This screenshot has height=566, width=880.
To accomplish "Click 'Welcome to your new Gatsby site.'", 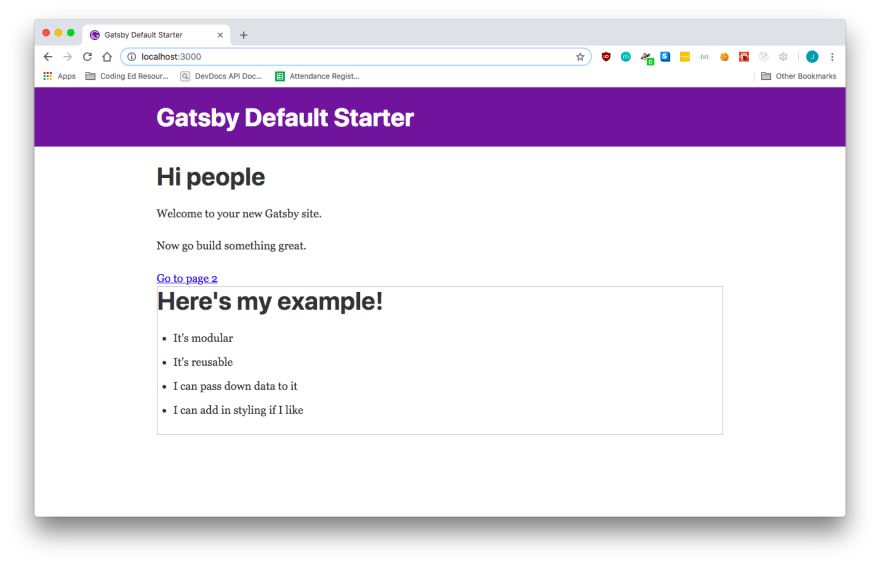I will click(239, 214).
